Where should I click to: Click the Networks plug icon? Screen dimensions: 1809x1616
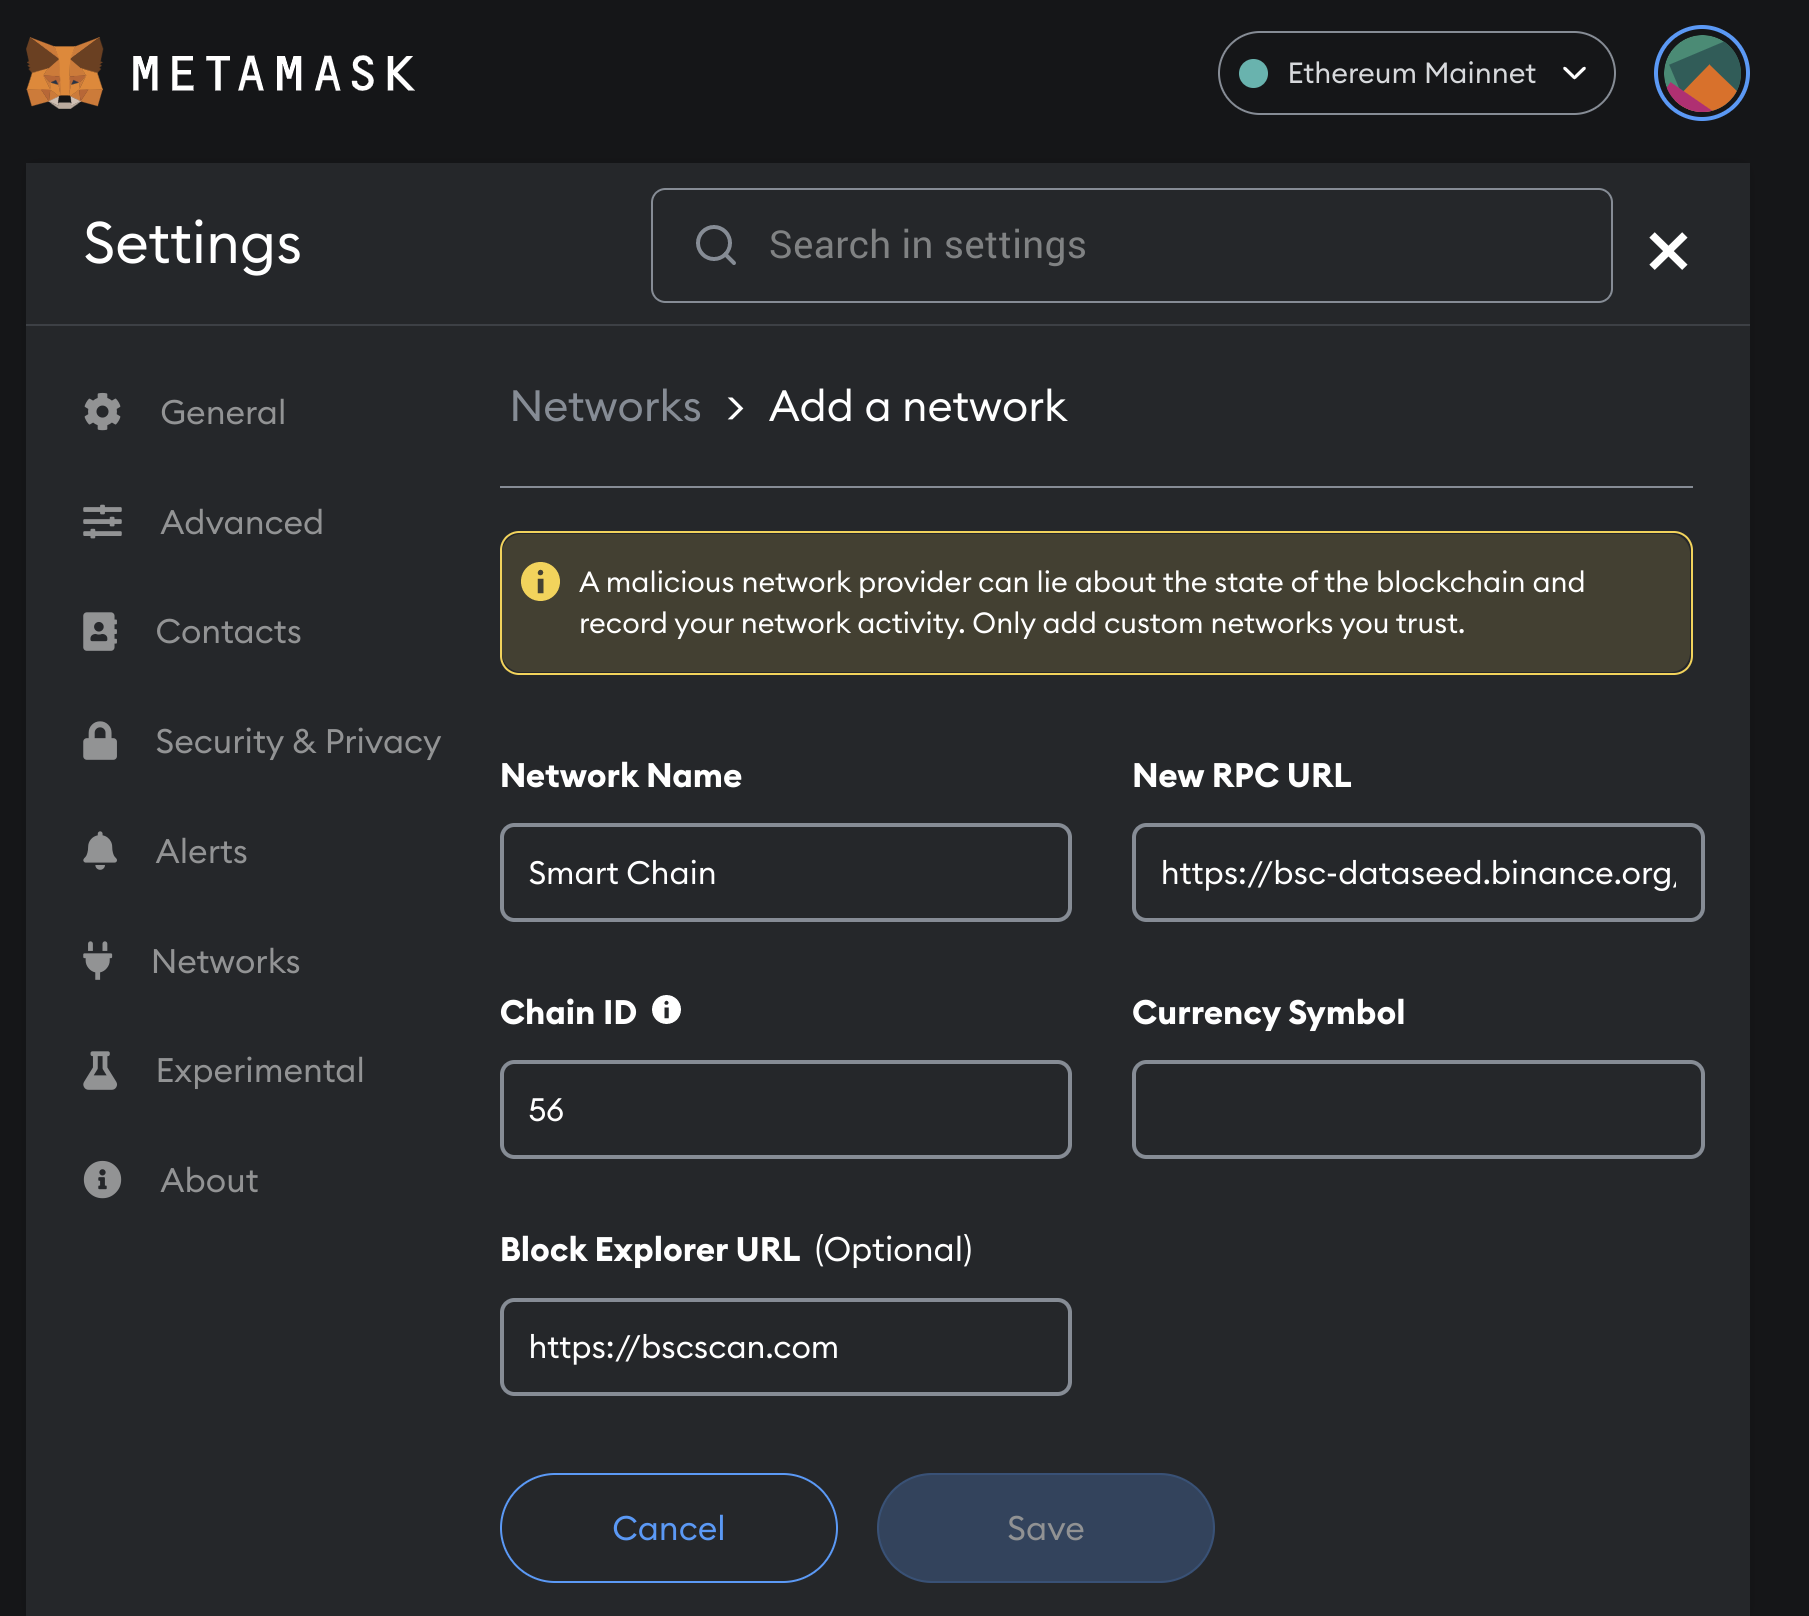98,960
